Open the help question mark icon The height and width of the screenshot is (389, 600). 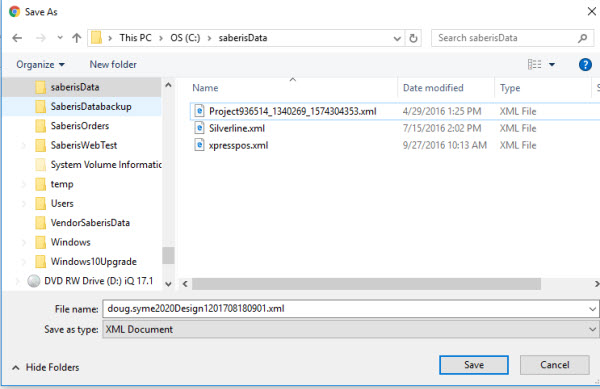coord(585,65)
